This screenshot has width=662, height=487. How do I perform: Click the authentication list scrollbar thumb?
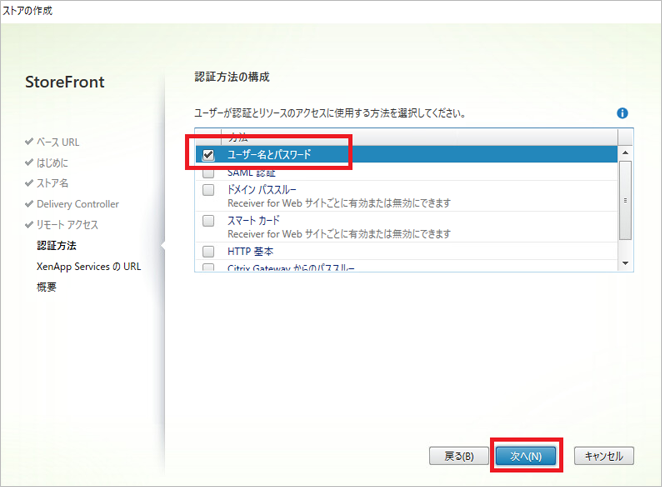[625, 200]
